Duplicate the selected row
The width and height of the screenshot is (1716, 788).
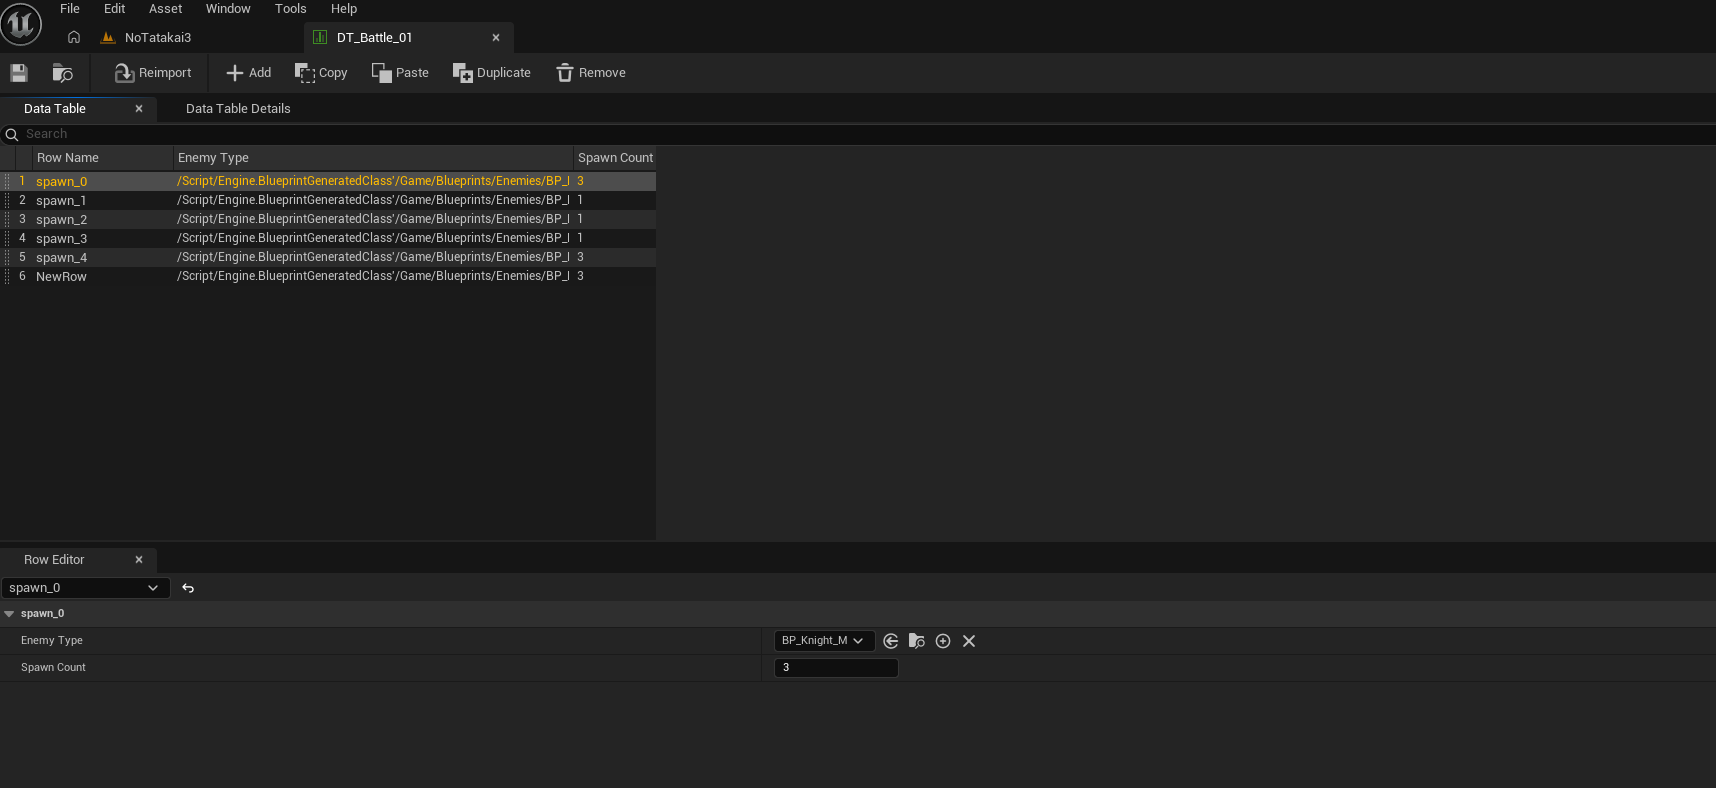tap(492, 73)
